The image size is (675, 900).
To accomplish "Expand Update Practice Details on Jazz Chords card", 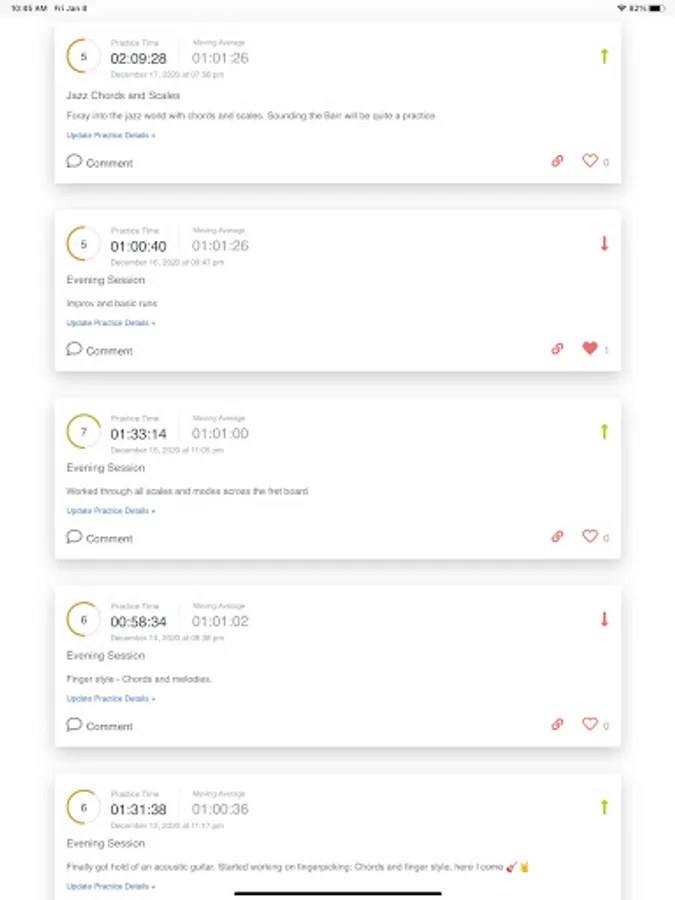I will [x=111, y=135].
